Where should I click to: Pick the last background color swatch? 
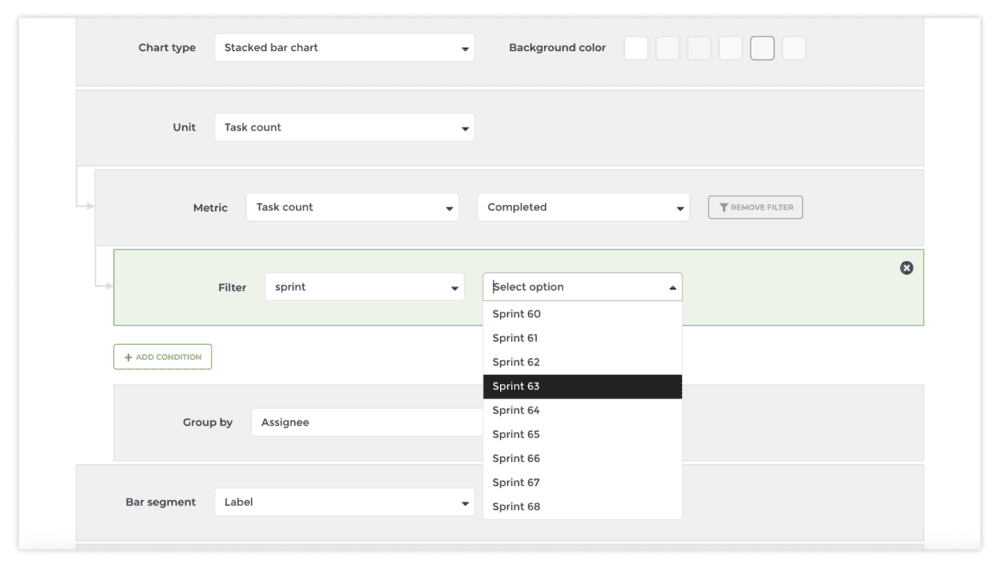tap(794, 48)
